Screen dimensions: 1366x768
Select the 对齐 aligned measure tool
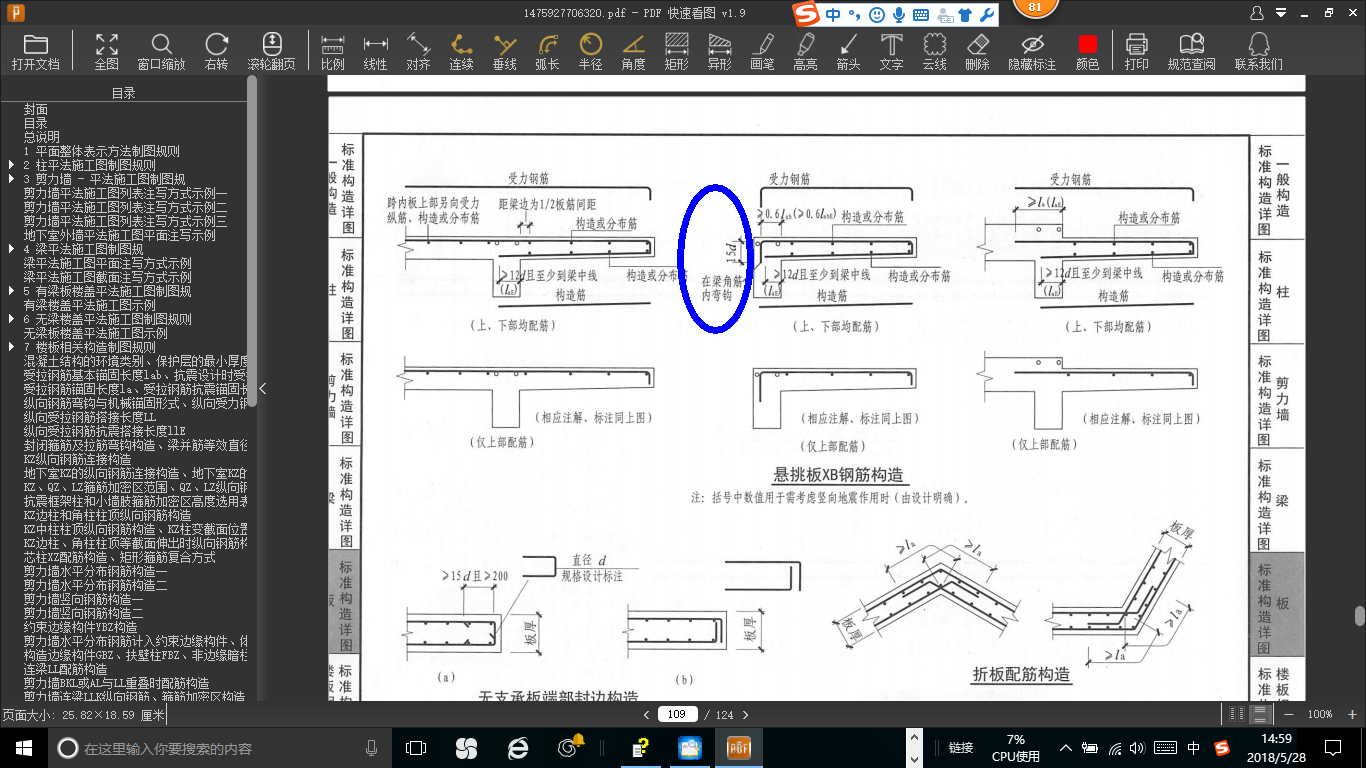[x=419, y=51]
